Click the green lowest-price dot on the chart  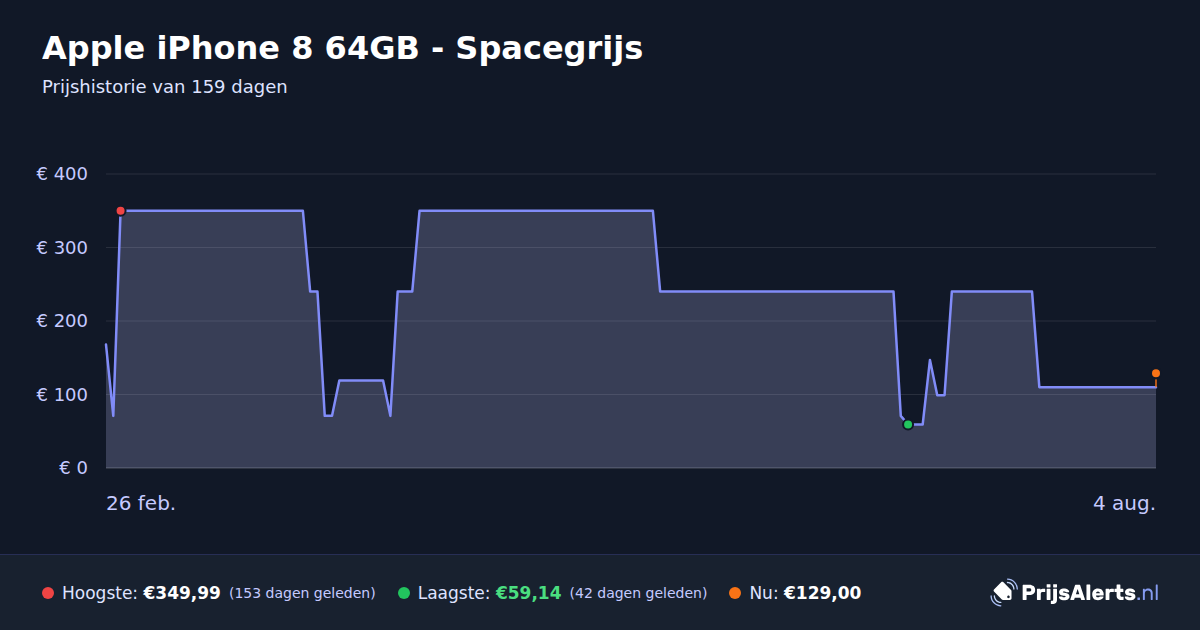coord(908,425)
